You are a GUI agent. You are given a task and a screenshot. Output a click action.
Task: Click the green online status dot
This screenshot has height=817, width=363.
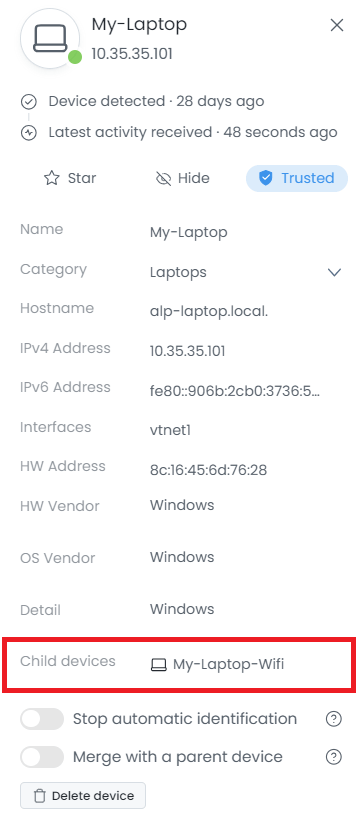(x=75, y=57)
